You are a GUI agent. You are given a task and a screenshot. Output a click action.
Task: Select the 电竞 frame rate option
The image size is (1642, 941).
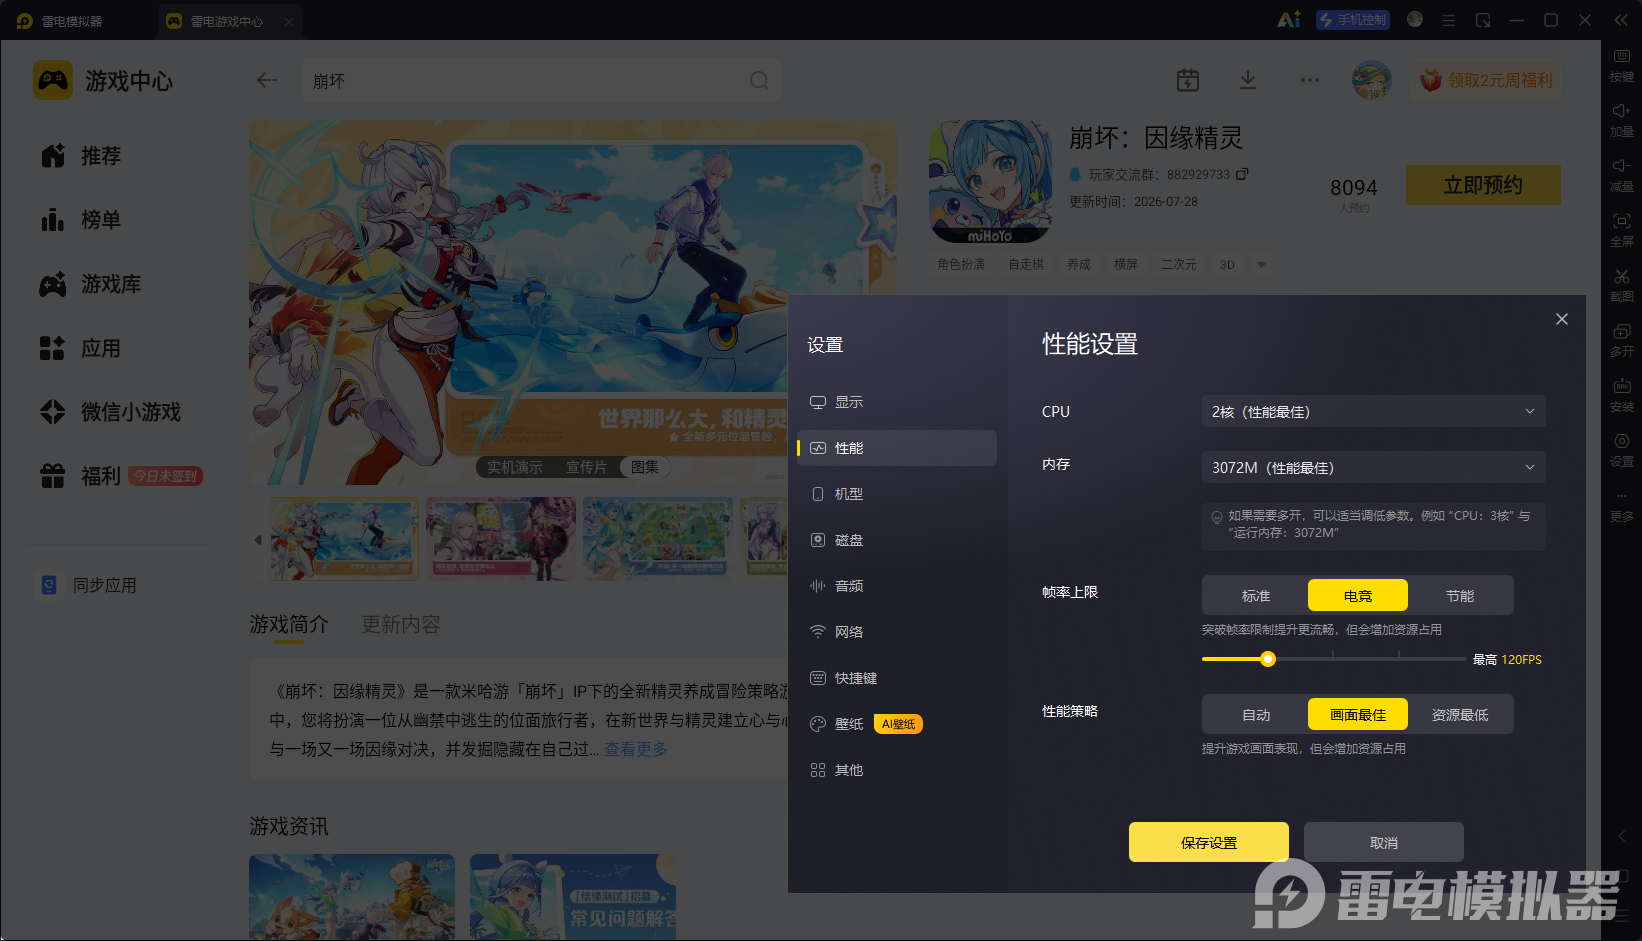click(1358, 596)
